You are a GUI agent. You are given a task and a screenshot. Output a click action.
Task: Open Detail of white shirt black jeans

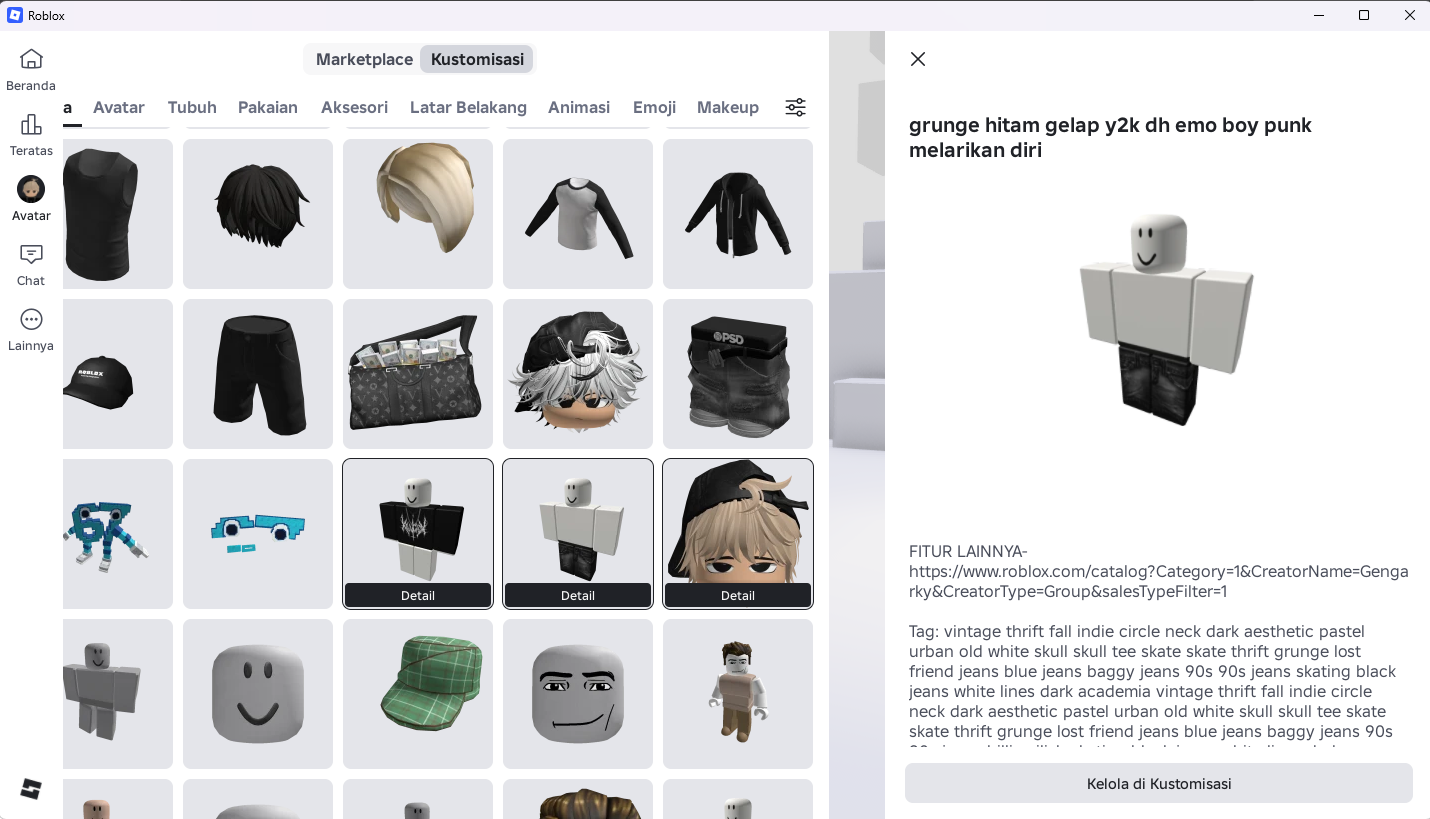578,595
